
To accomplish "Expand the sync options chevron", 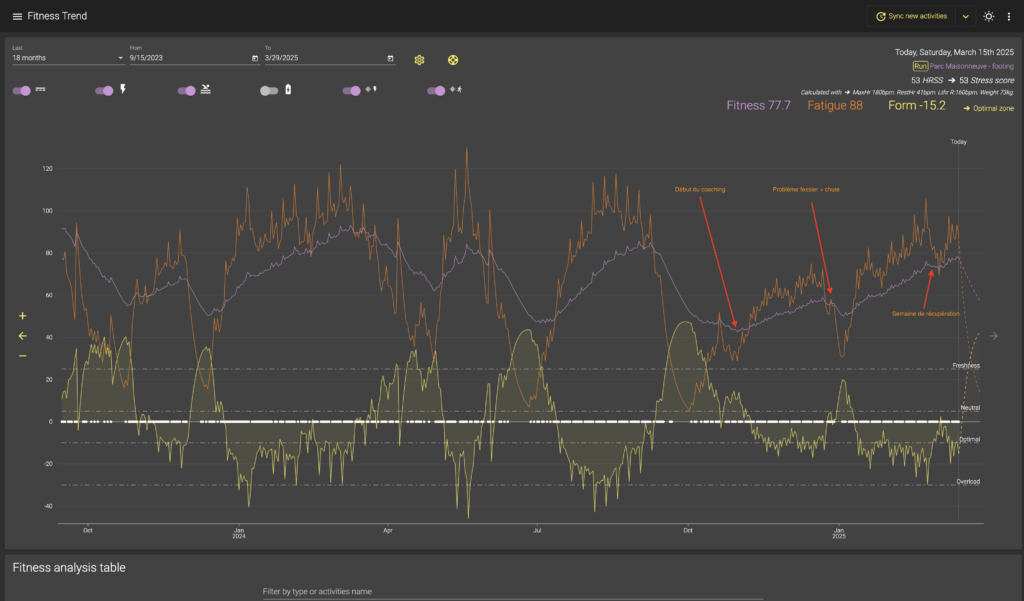I will pos(965,16).
